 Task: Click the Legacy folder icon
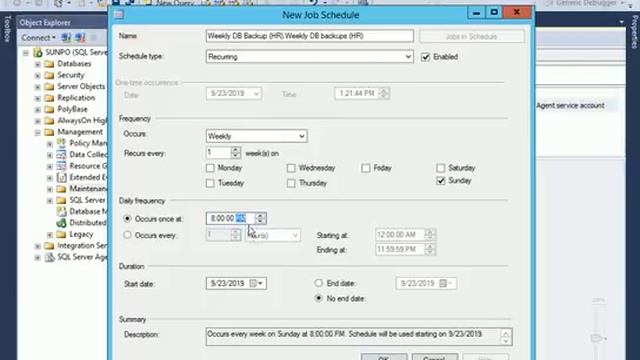coord(61,234)
